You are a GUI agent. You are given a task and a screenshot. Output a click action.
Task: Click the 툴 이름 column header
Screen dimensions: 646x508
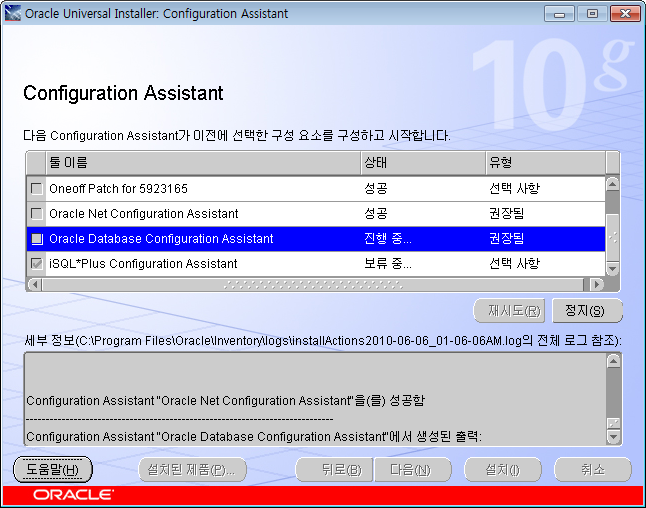point(203,163)
